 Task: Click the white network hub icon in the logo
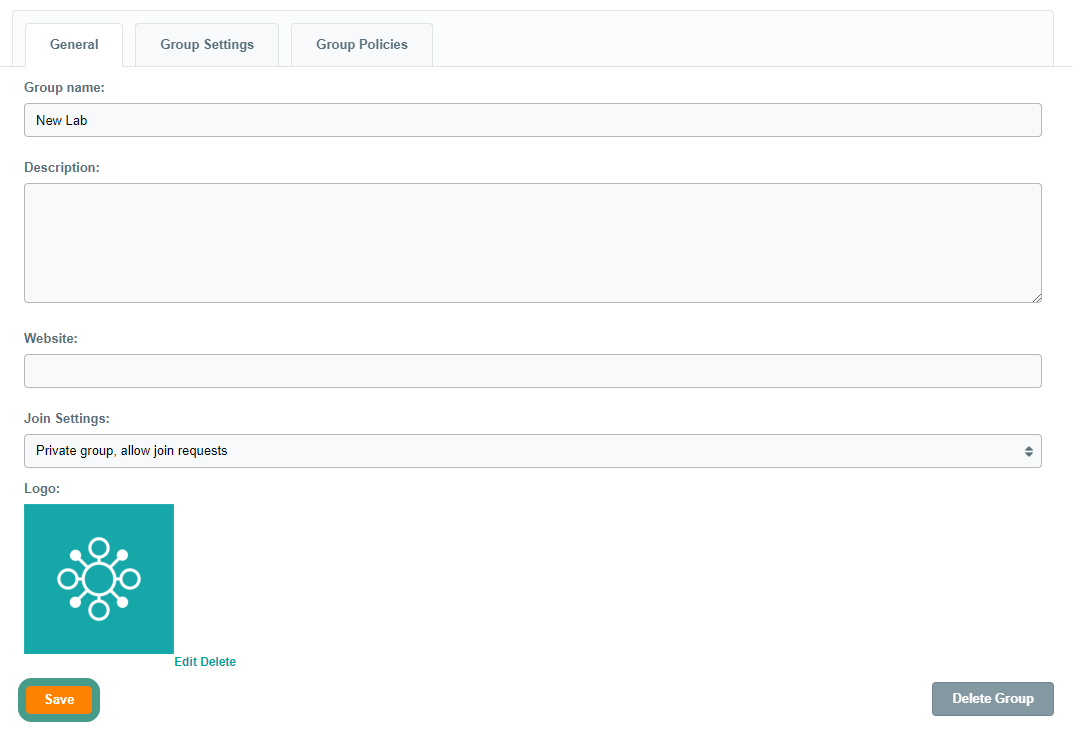pyautogui.click(x=98, y=579)
